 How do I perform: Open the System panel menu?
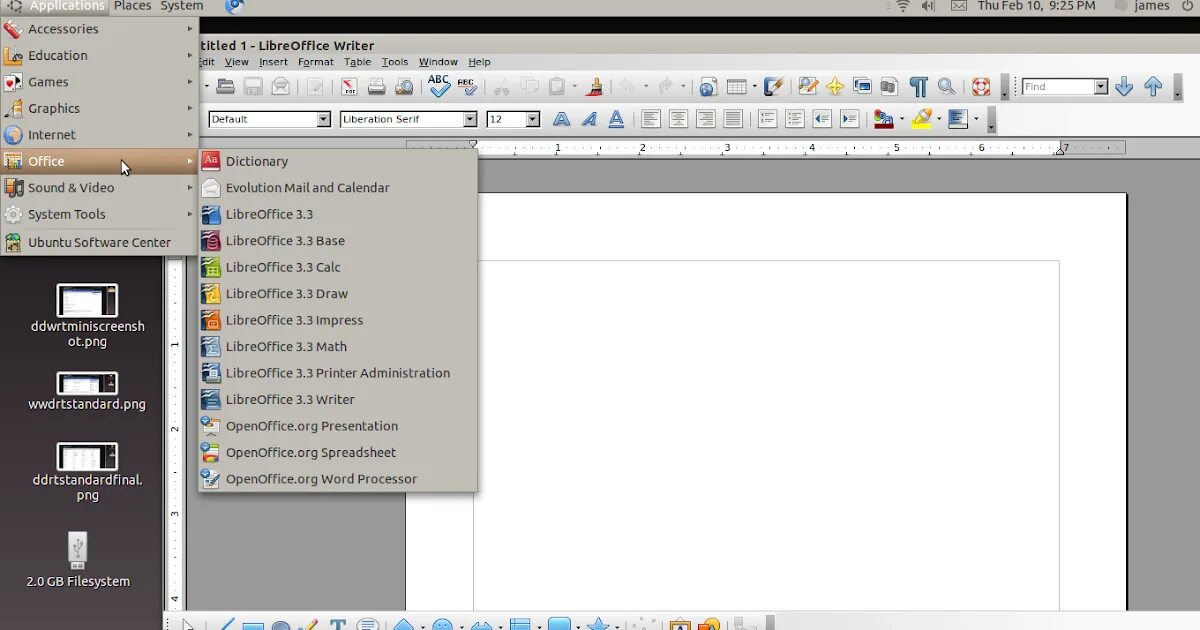coord(181,6)
